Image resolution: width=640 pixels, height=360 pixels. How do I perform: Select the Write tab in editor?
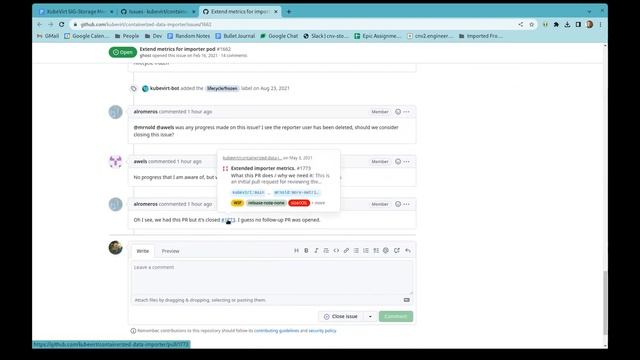click(x=142, y=251)
